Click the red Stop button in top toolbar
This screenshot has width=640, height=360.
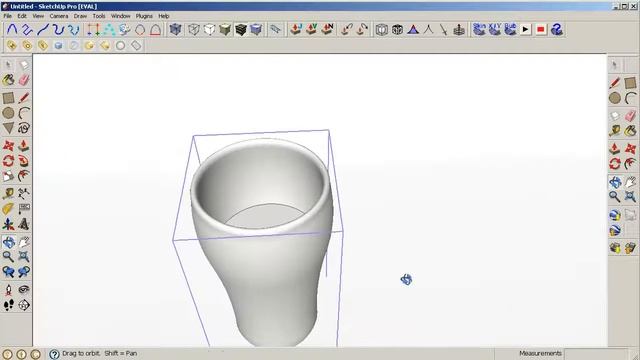pos(541,29)
